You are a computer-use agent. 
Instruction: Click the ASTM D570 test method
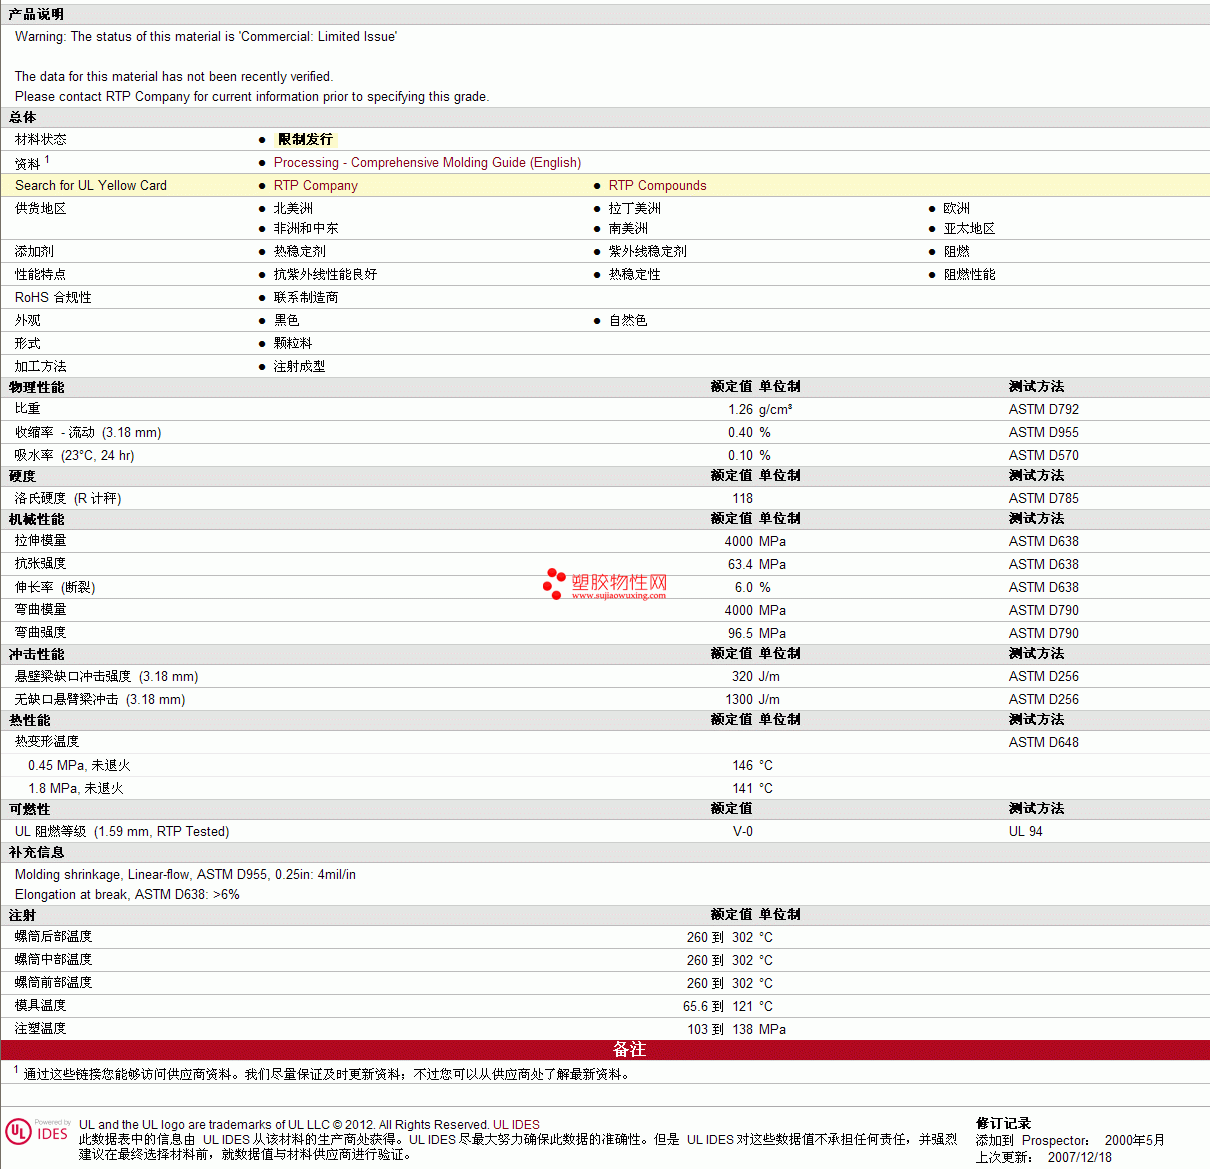pos(1044,455)
